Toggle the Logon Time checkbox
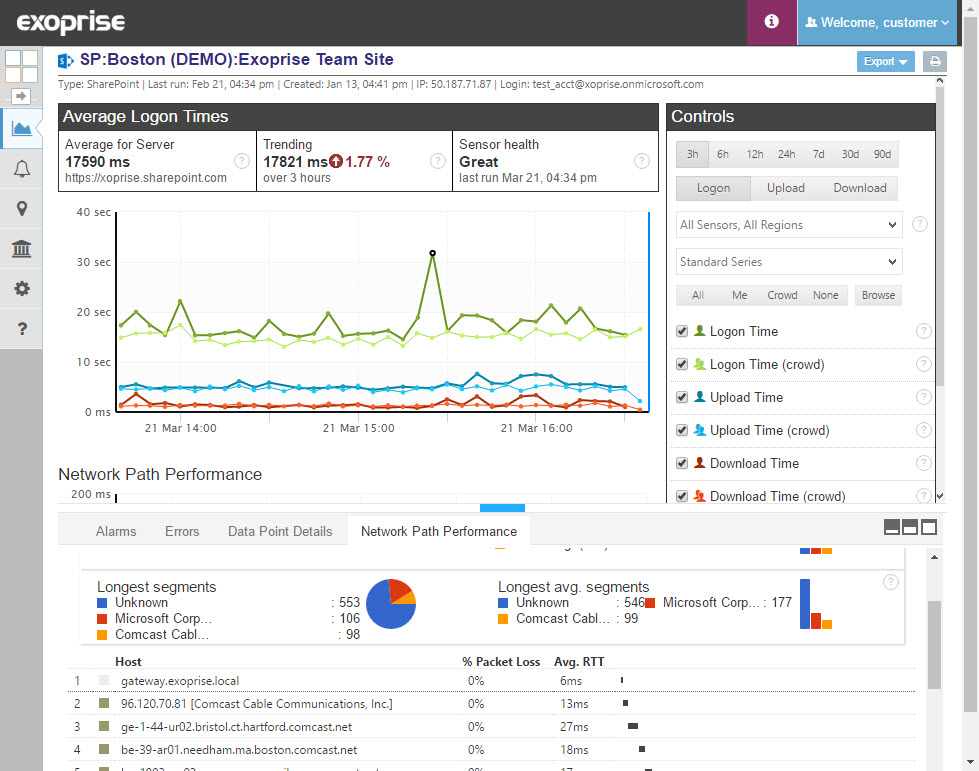979x771 pixels. [x=682, y=331]
